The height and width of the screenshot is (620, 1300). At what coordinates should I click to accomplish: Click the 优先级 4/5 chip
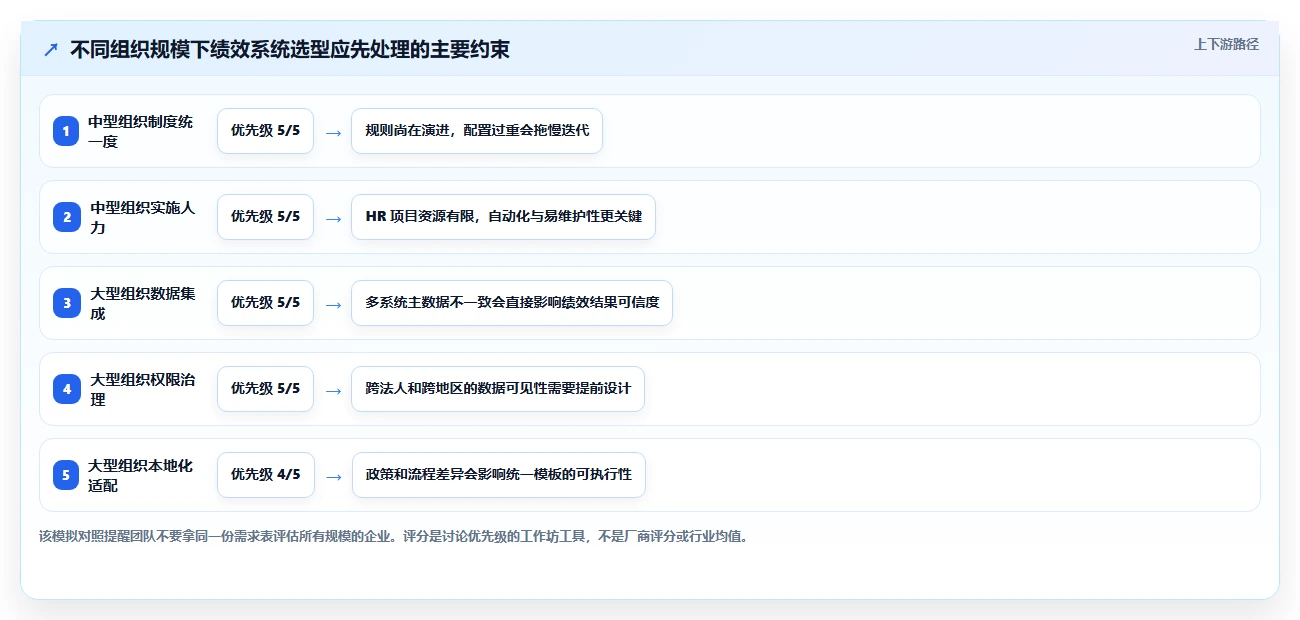tap(265, 475)
